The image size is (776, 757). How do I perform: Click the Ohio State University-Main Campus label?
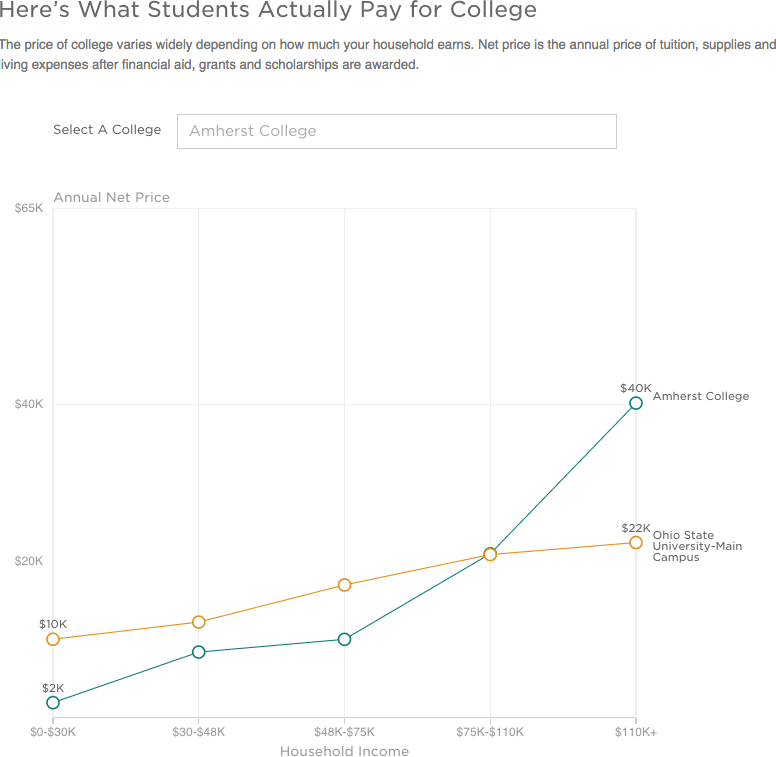tap(697, 546)
